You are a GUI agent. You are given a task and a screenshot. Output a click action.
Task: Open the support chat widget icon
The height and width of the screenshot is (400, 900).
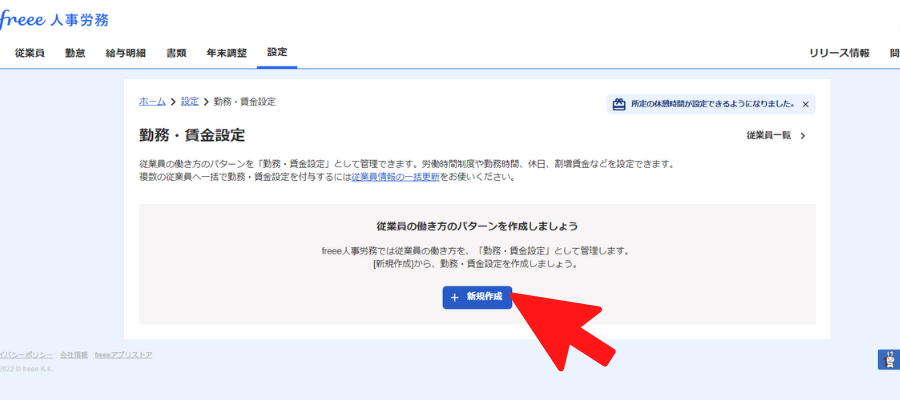(x=888, y=360)
